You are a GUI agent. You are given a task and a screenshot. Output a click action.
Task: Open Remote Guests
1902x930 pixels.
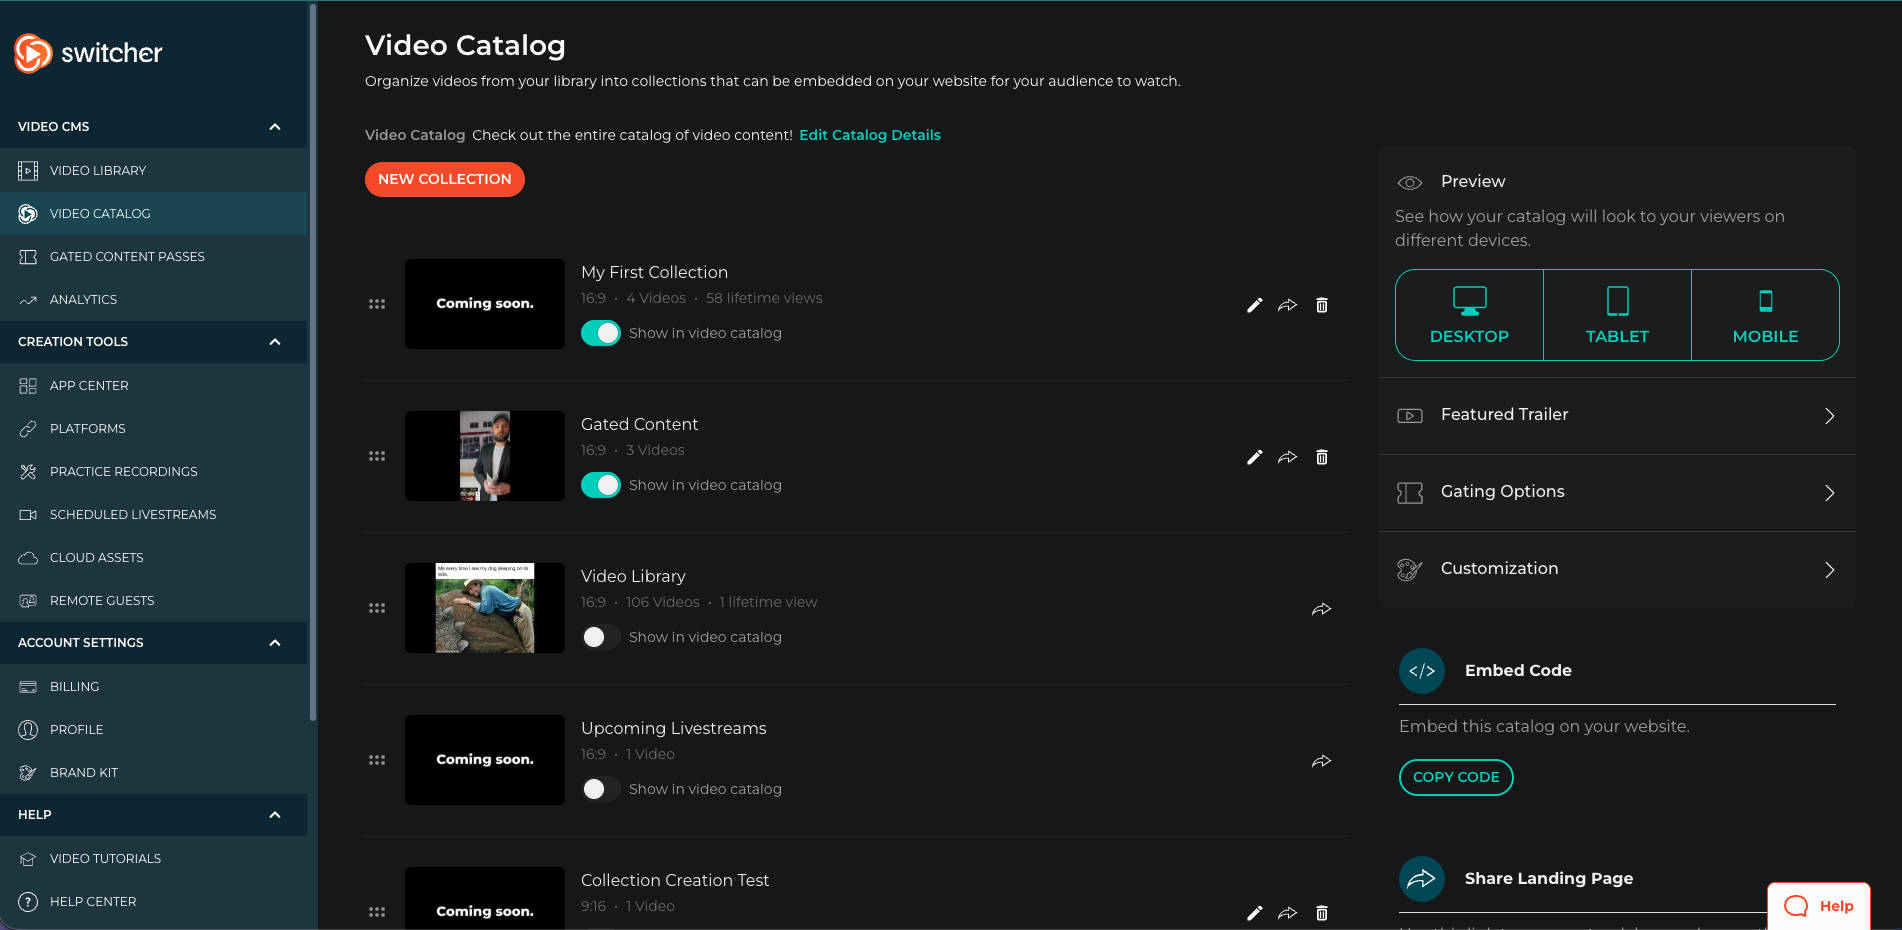(154, 601)
